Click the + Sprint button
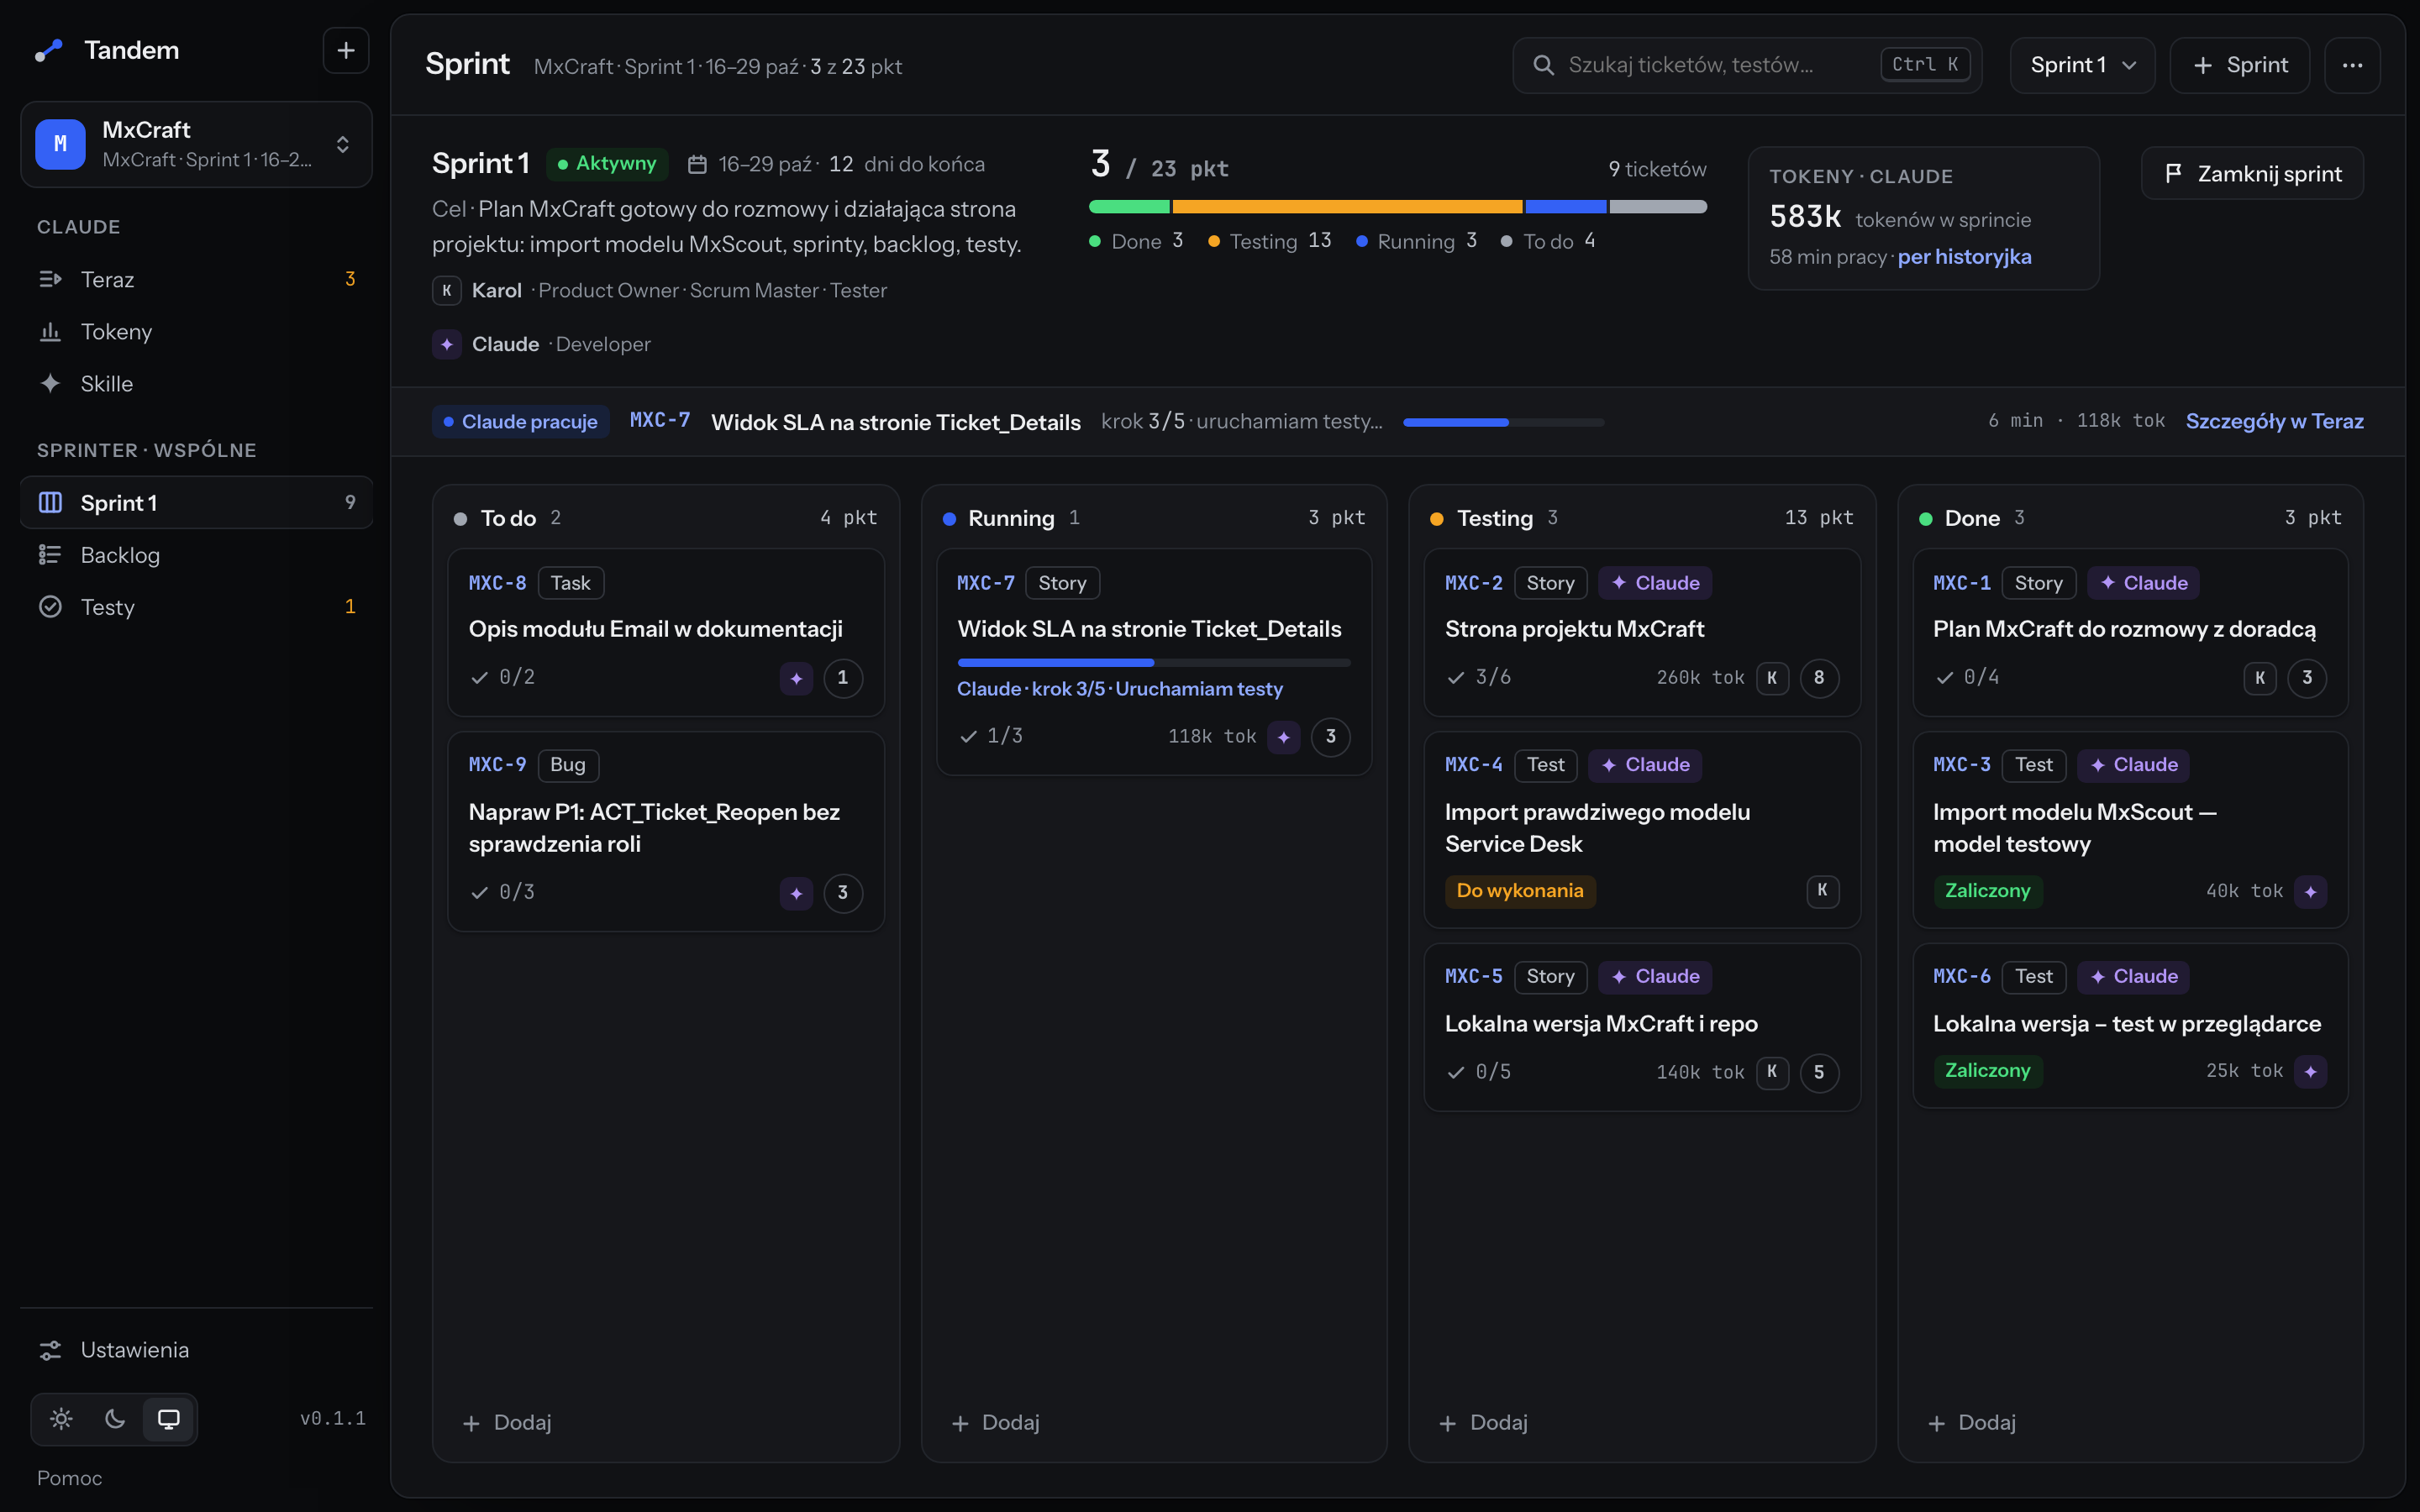The height and width of the screenshot is (1512, 2420). tap(2239, 65)
